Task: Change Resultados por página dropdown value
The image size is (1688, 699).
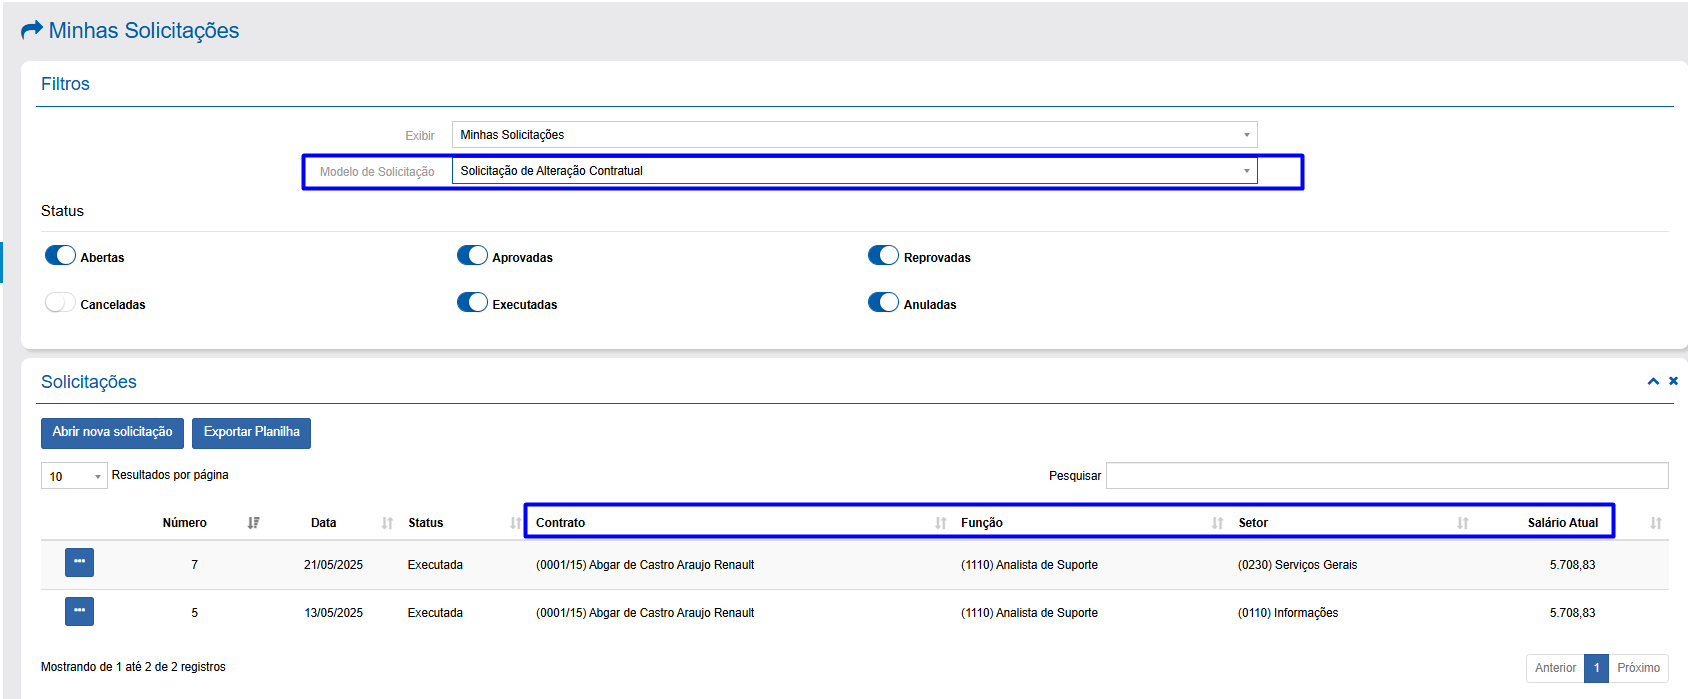Action: 74,476
